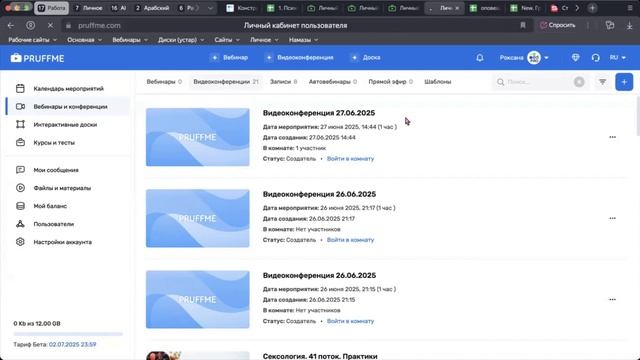Viewport: 640px width, 360px height.
Task: Click the storage usage progress bar
Action: (68, 334)
